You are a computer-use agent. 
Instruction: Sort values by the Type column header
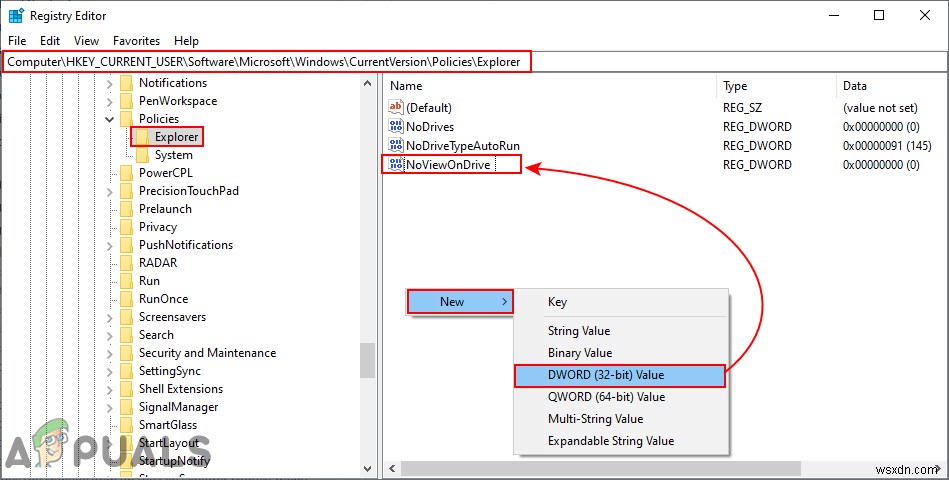(x=776, y=86)
